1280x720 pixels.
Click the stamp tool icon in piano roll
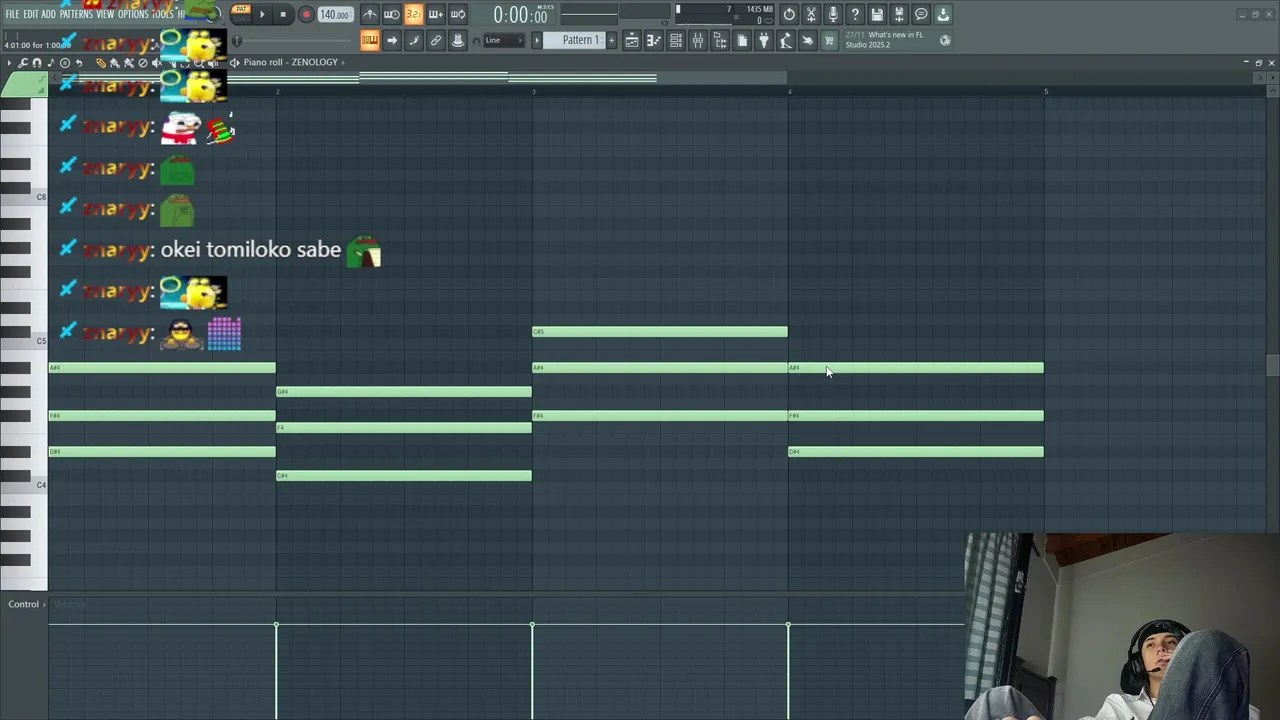tap(65, 63)
